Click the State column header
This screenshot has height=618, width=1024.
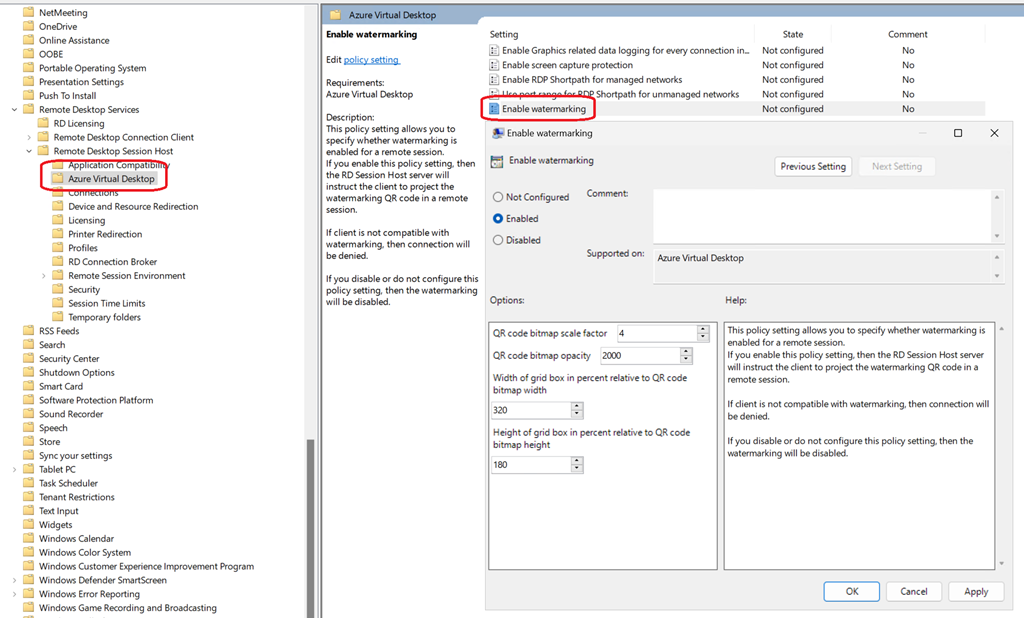click(x=793, y=34)
